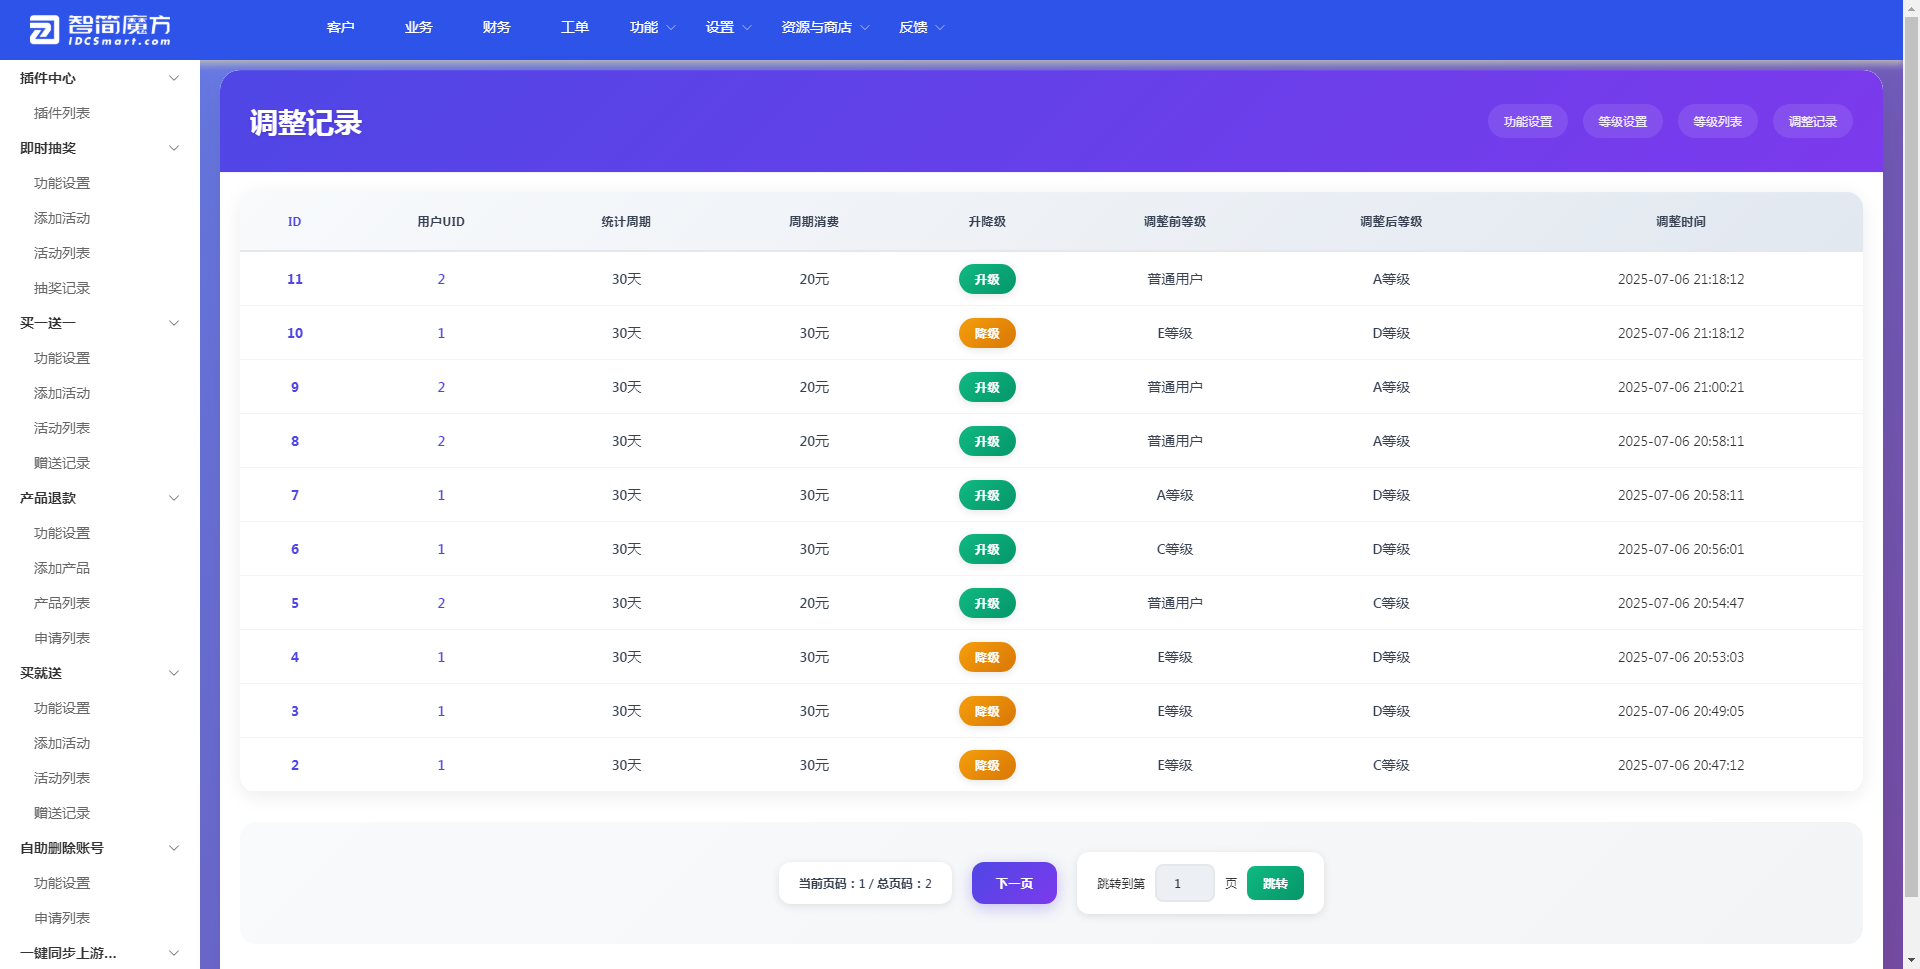
Task: Click the 升级 badge in row 11
Action: [x=987, y=279]
